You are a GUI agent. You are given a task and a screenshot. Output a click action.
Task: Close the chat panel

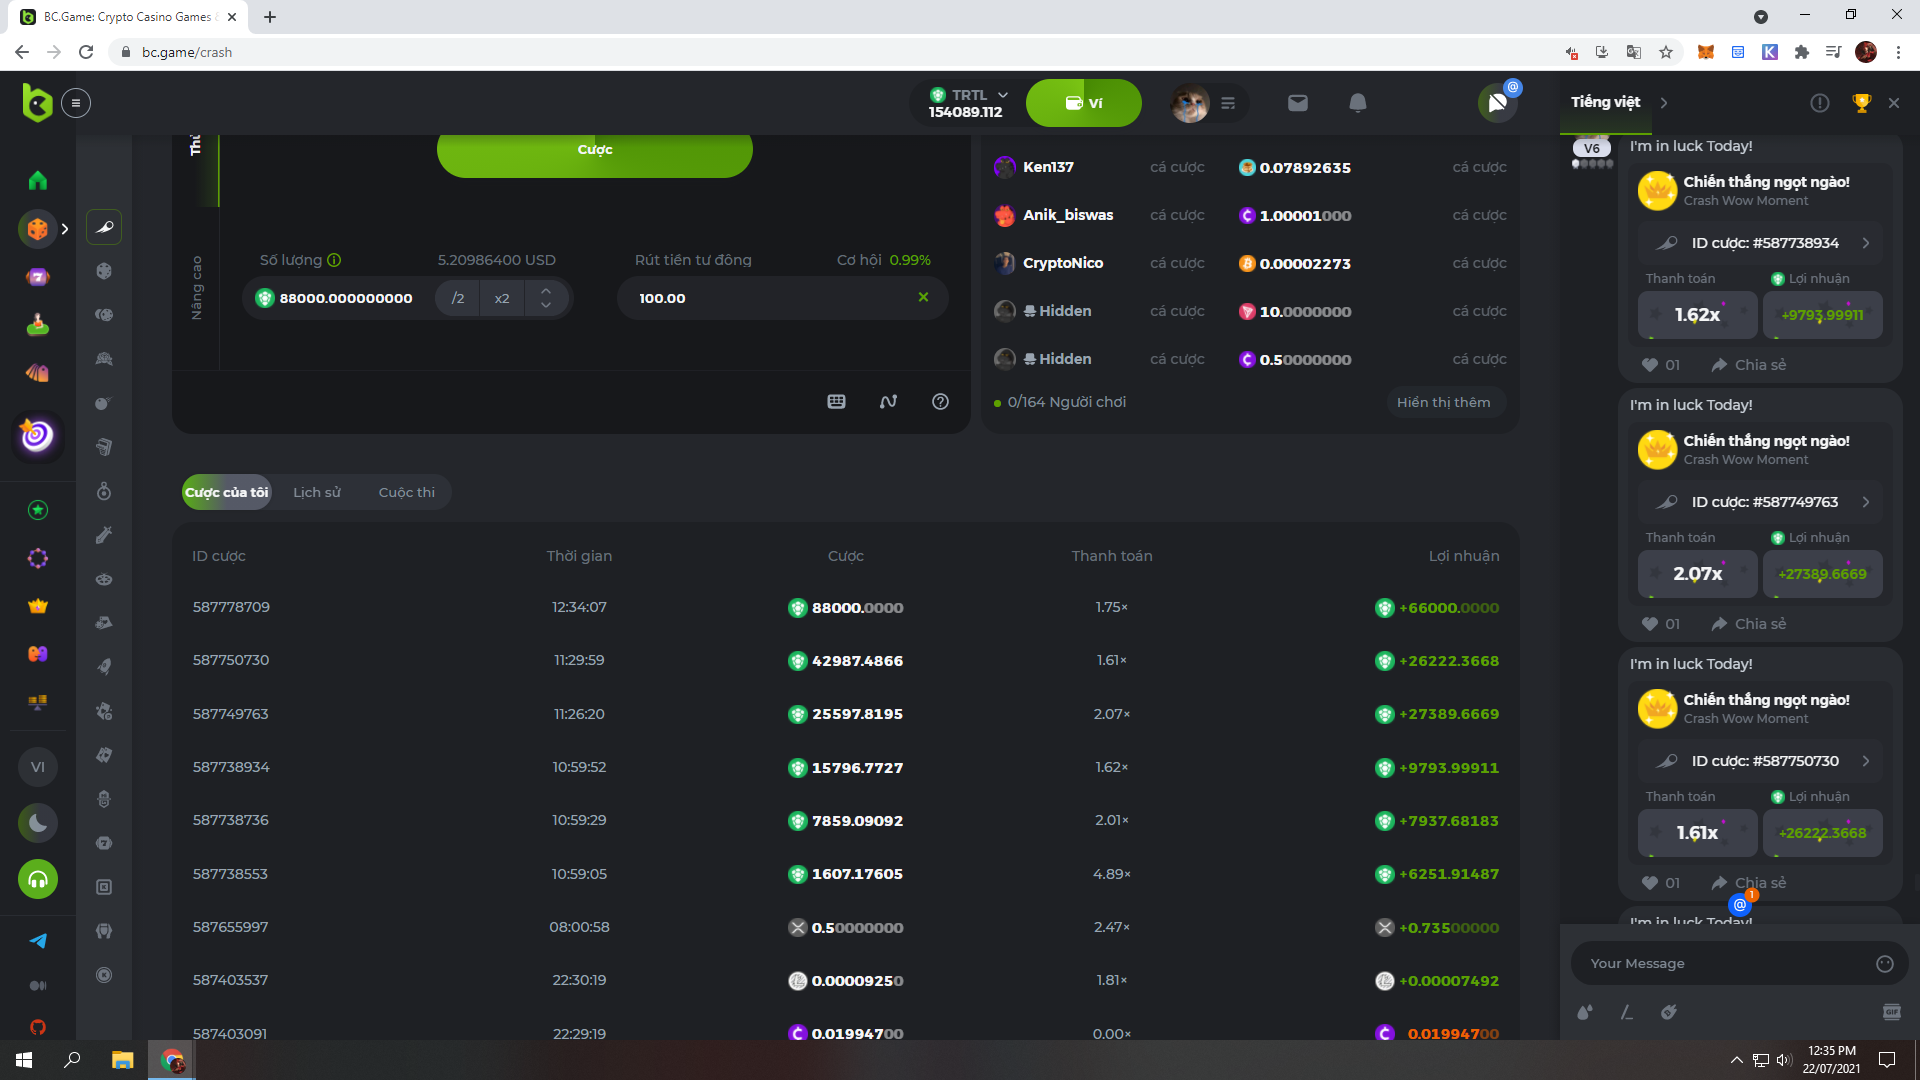[x=1894, y=103]
